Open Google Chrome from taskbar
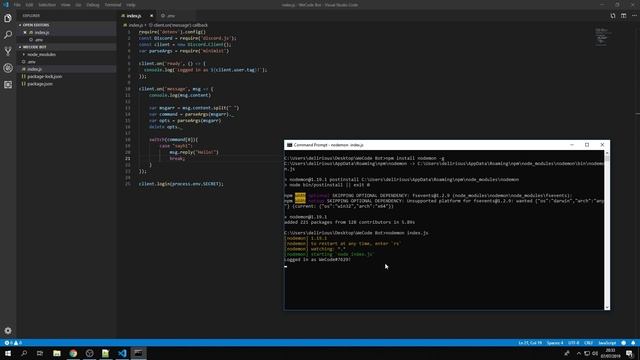 tap(73, 353)
